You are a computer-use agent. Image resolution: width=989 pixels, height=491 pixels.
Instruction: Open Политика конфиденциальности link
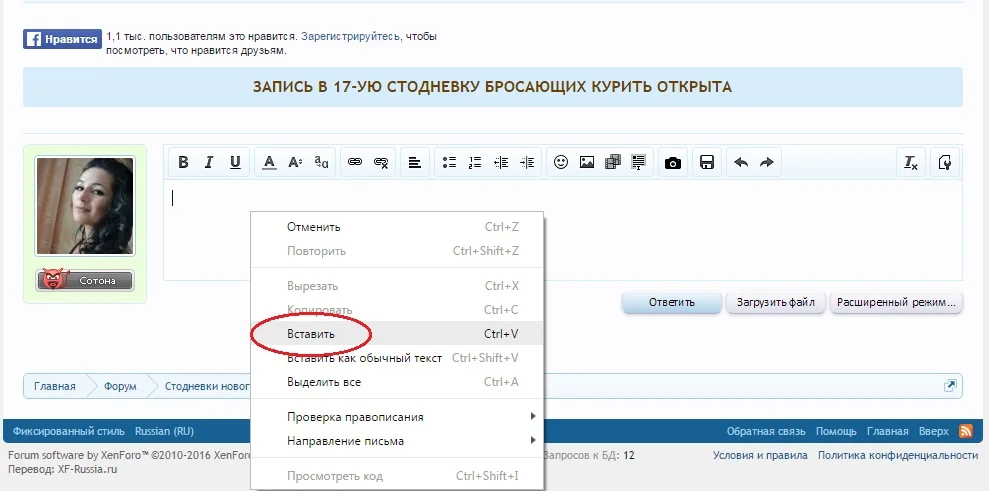pyautogui.click(x=898, y=455)
